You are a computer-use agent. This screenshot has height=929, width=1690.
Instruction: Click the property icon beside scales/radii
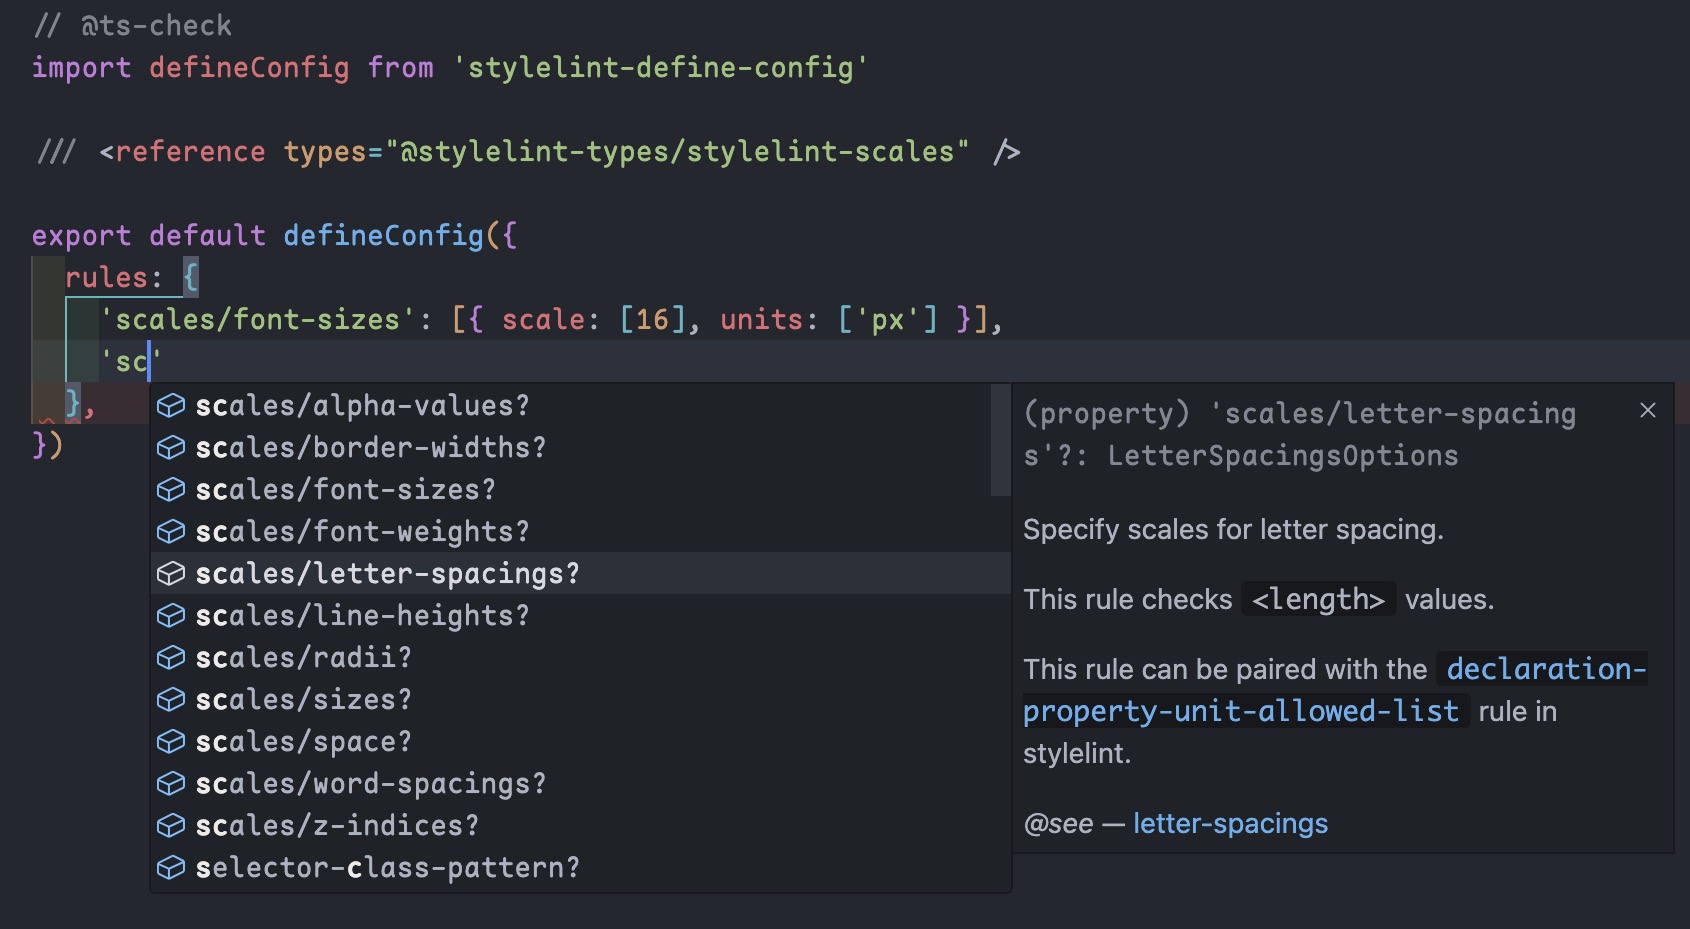(171, 657)
